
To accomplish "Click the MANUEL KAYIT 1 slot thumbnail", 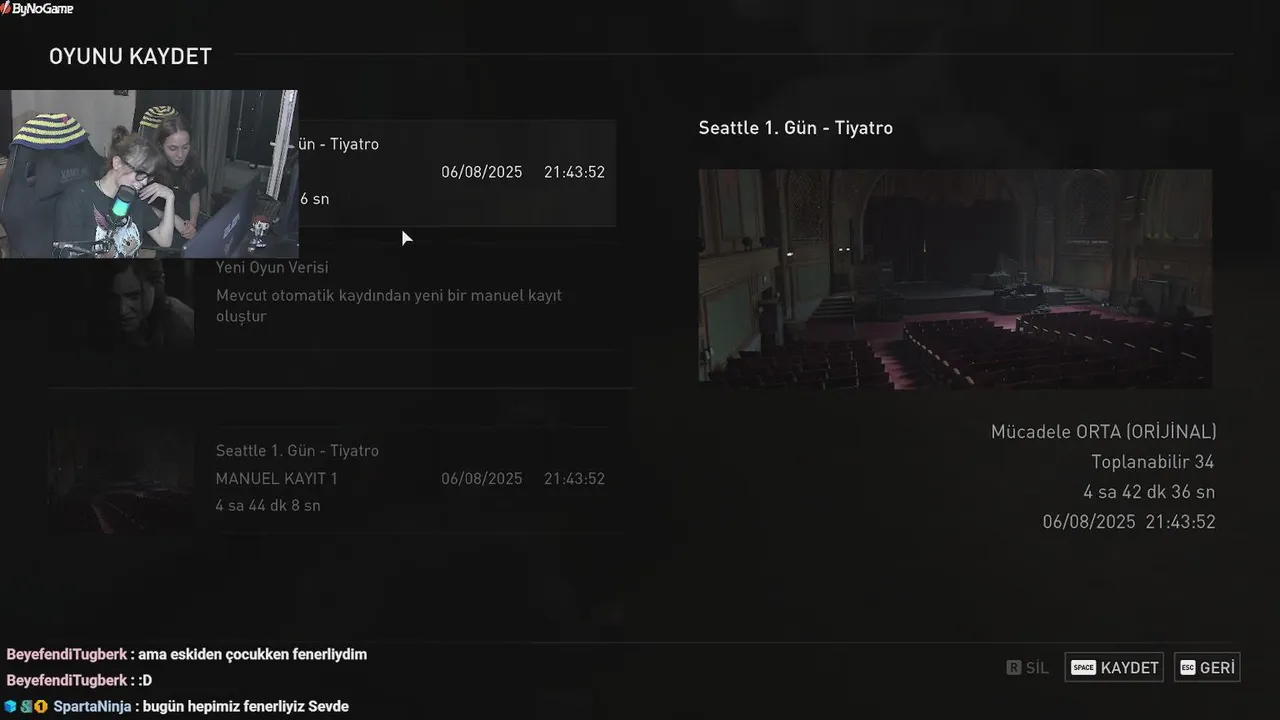I will [121, 480].
